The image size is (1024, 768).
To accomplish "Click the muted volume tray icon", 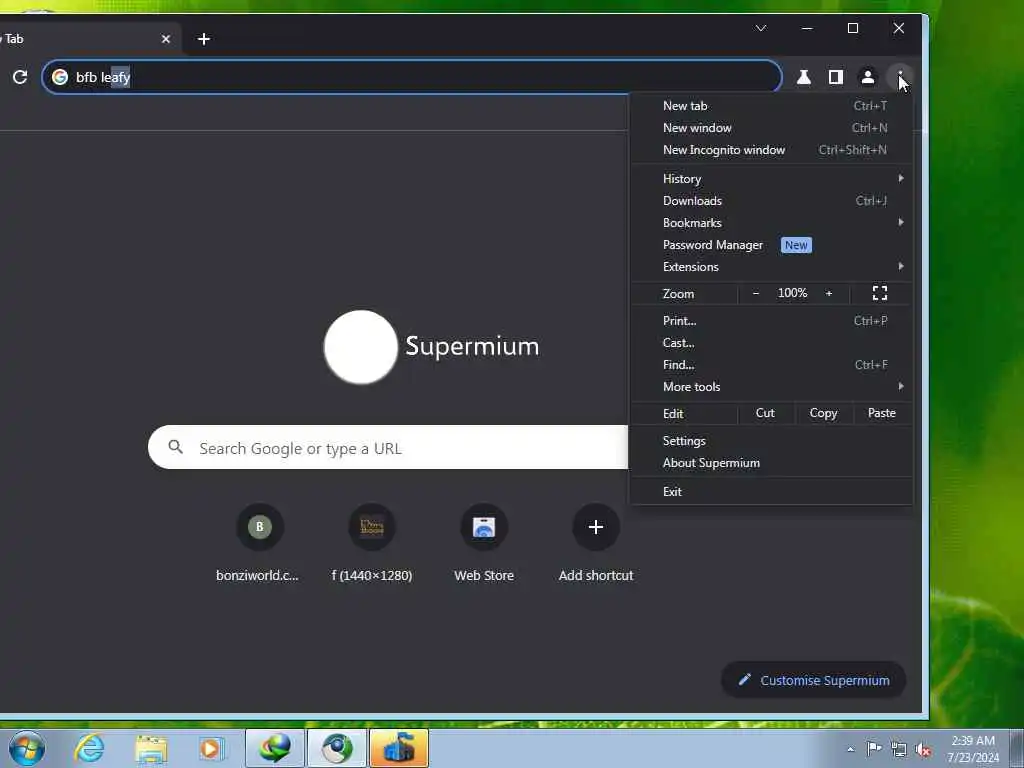I will [923, 749].
